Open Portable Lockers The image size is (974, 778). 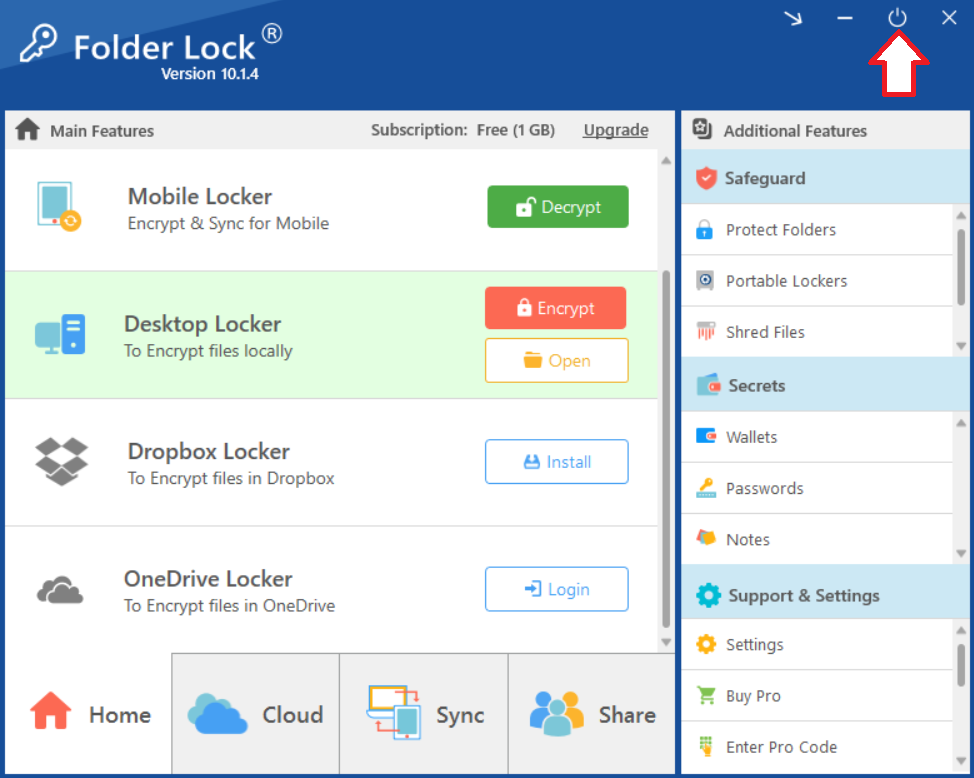point(817,280)
